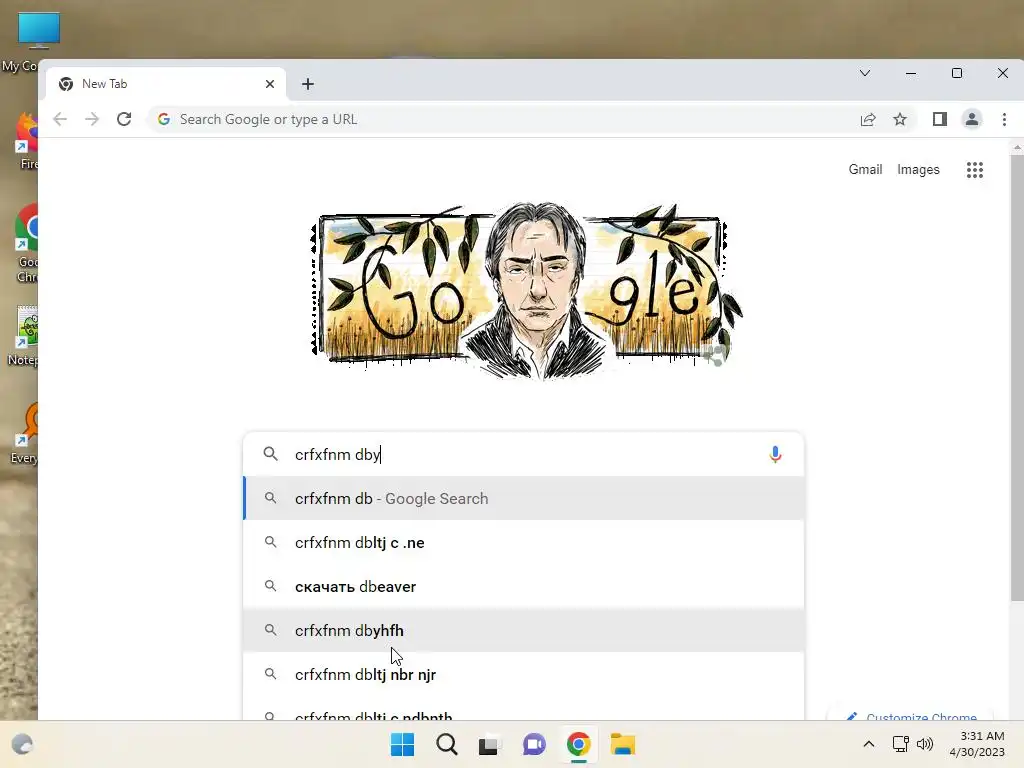Select suggestion 'crfxfnm dbyhfh'

tap(524, 630)
